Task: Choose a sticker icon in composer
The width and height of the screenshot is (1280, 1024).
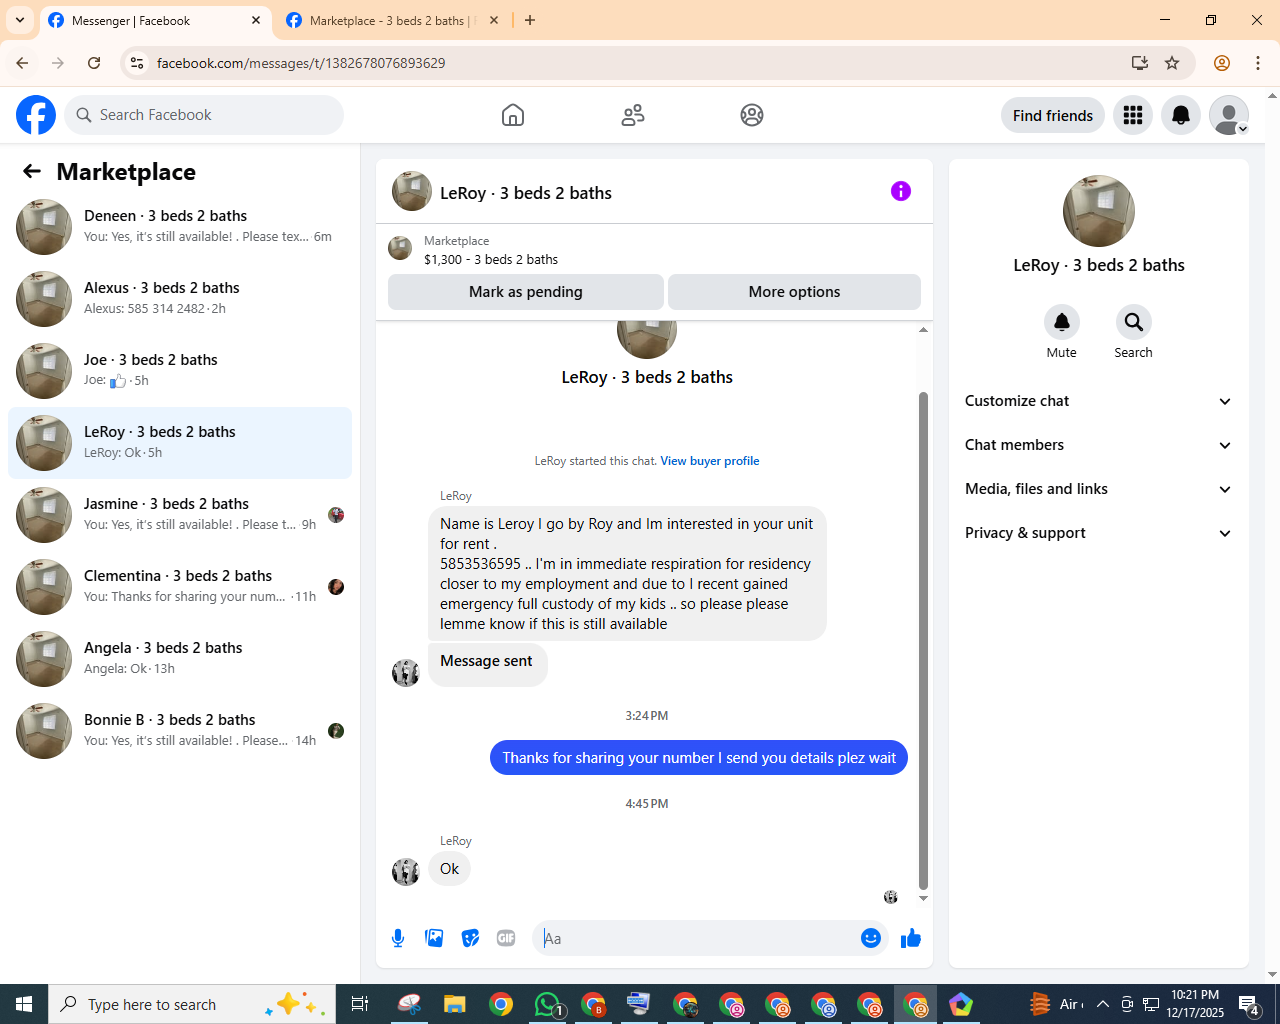Action: [x=470, y=938]
